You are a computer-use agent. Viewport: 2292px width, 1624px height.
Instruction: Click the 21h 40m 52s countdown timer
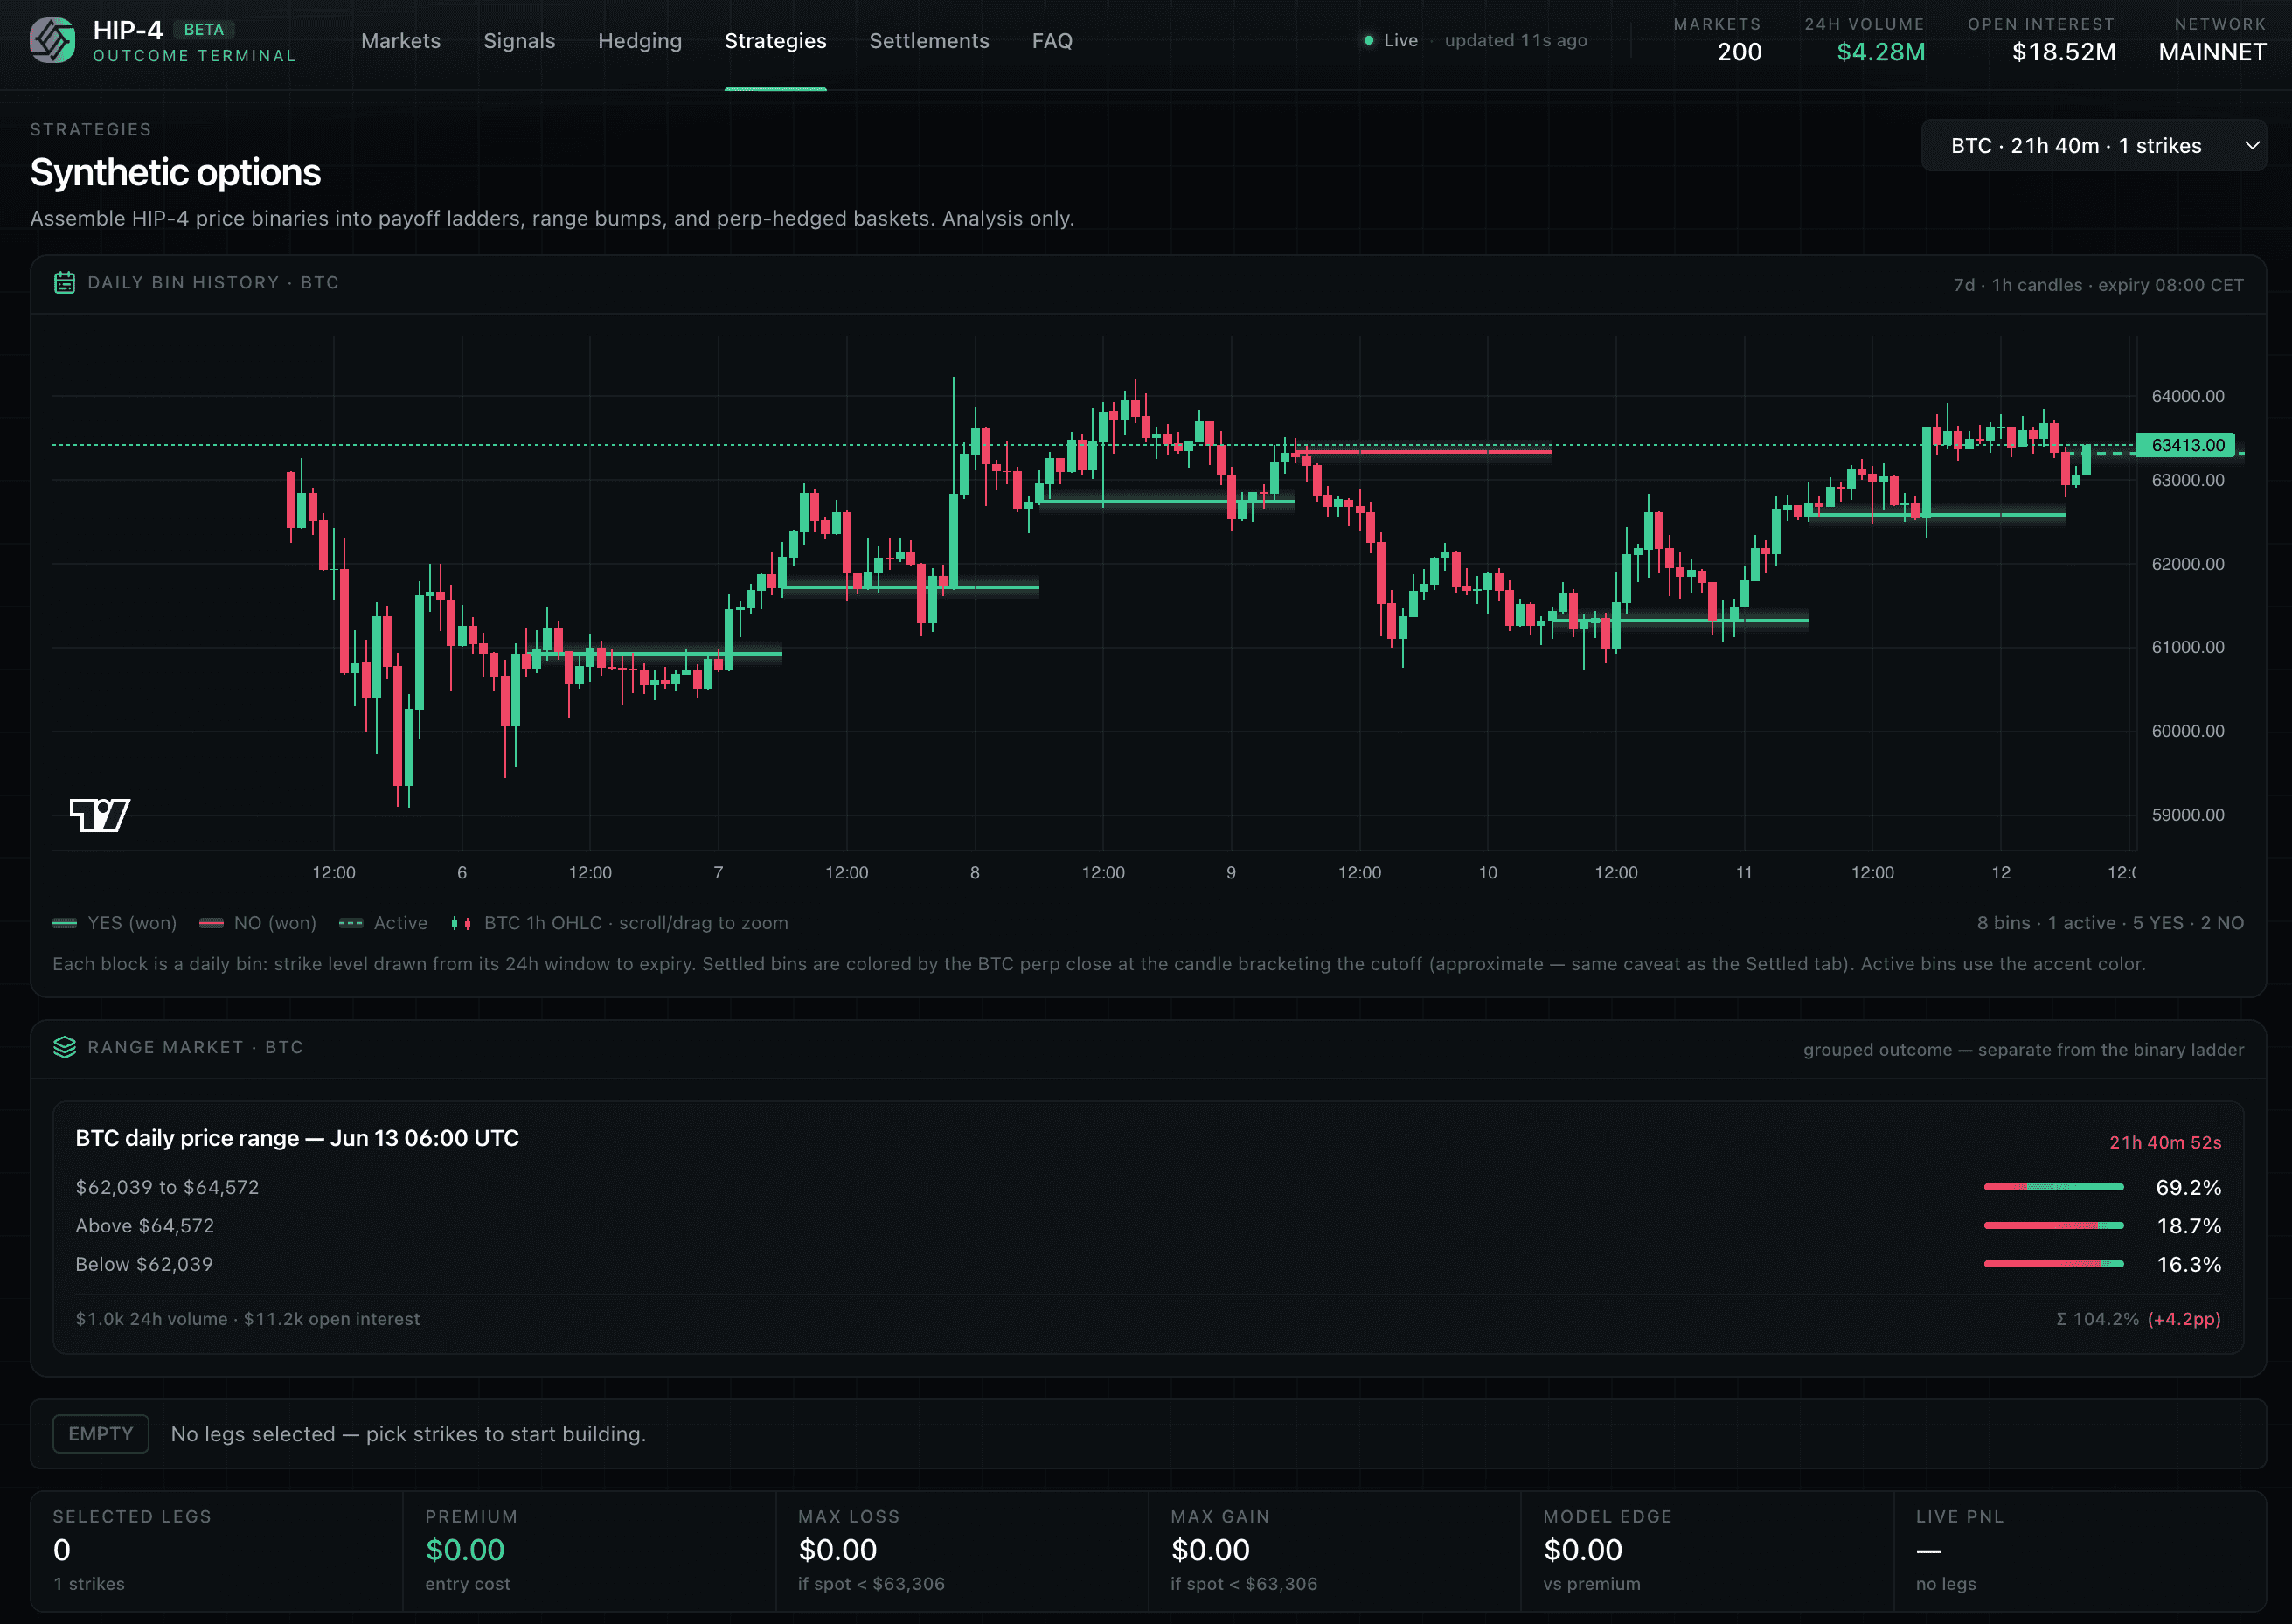(x=2165, y=1142)
